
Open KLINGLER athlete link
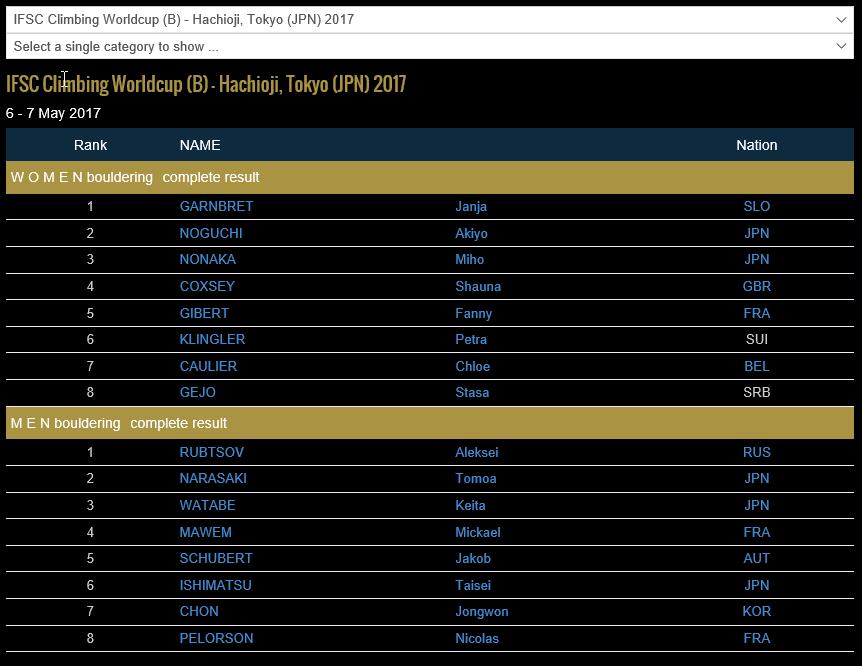tap(212, 339)
